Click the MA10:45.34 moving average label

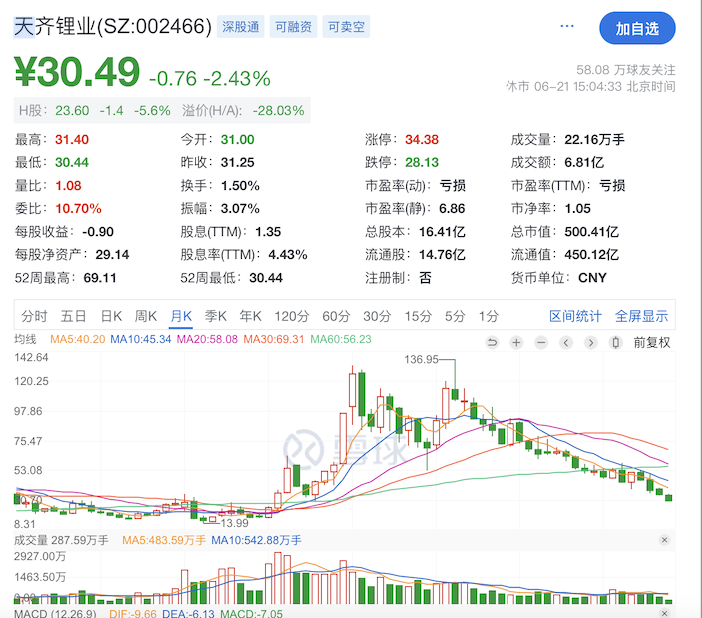click(x=141, y=339)
